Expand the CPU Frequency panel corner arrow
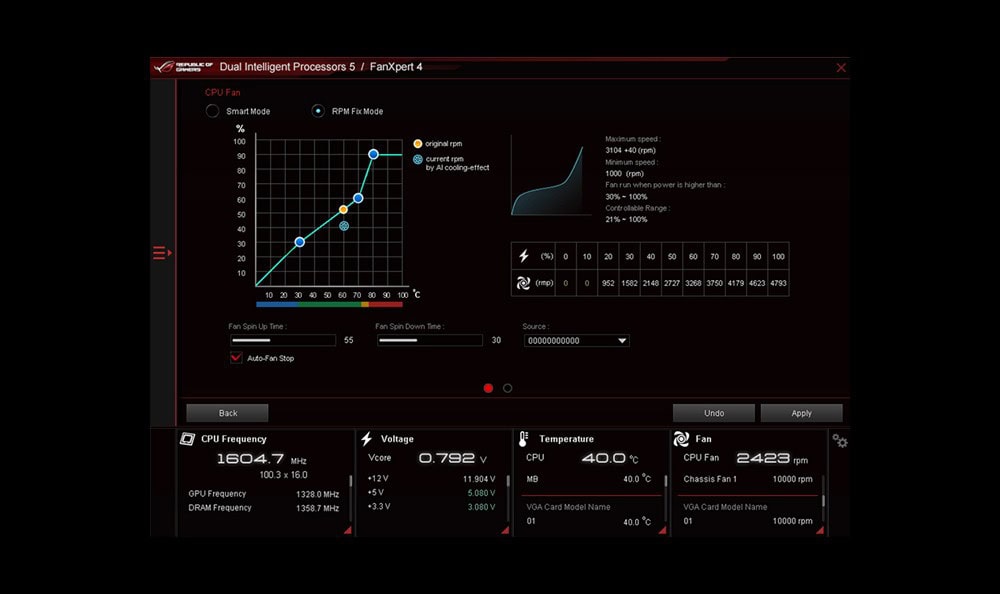The height and width of the screenshot is (594, 1000). pos(348,530)
